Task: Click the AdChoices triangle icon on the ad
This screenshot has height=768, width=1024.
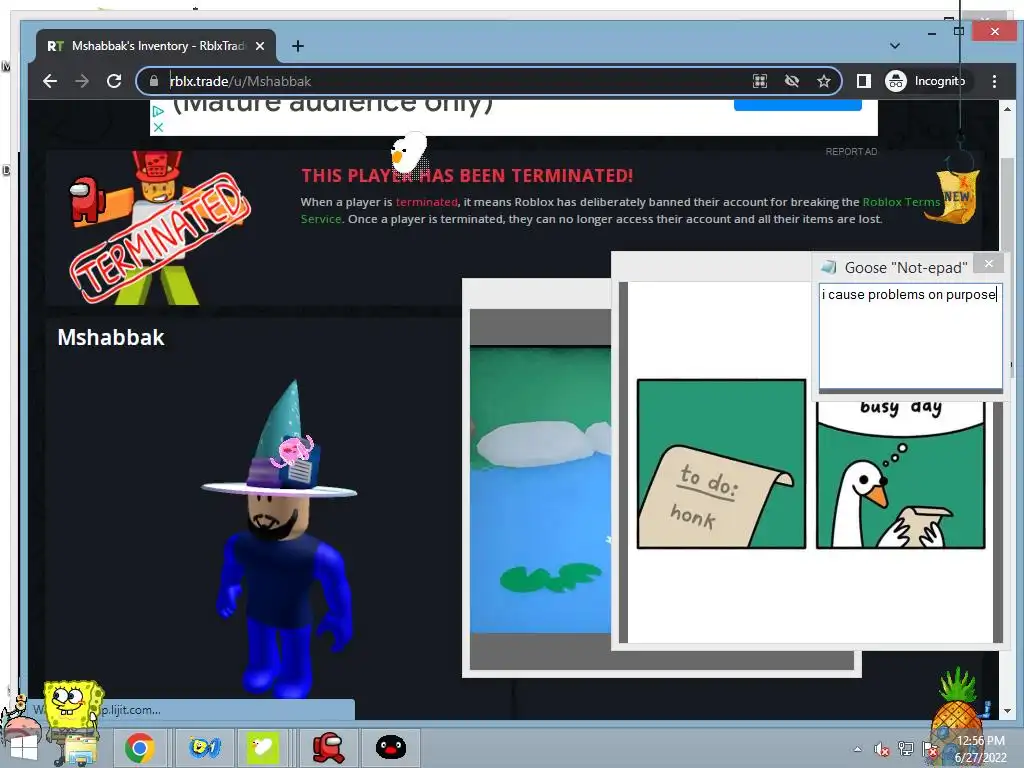Action: pyautogui.click(x=158, y=112)
